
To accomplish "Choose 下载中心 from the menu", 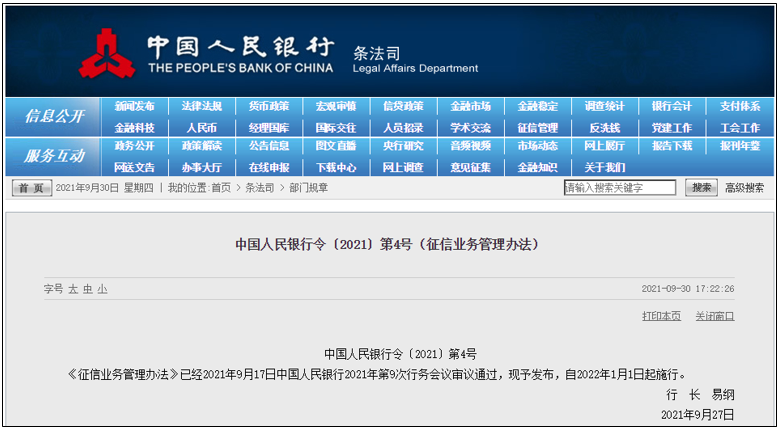I will coord(336,167).
